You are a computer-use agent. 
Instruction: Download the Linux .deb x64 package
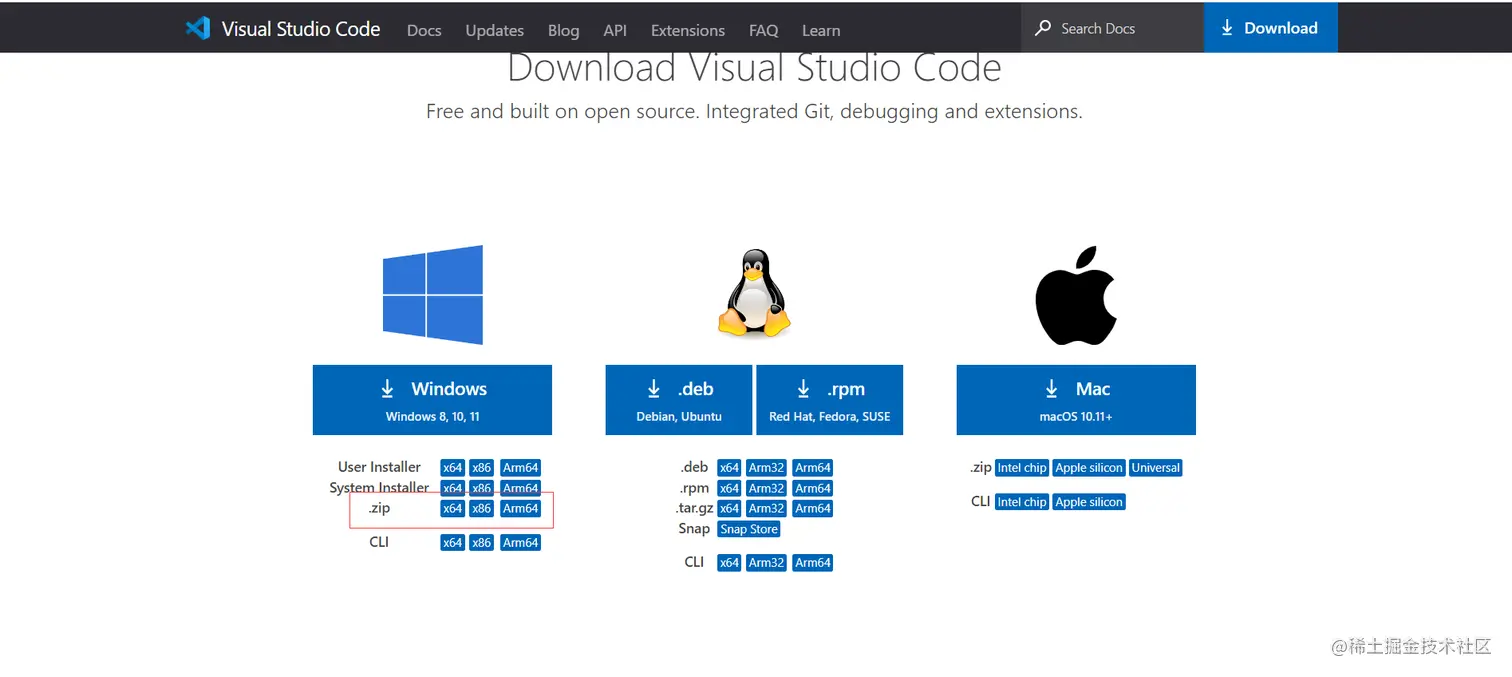click(x=729, y=468)
